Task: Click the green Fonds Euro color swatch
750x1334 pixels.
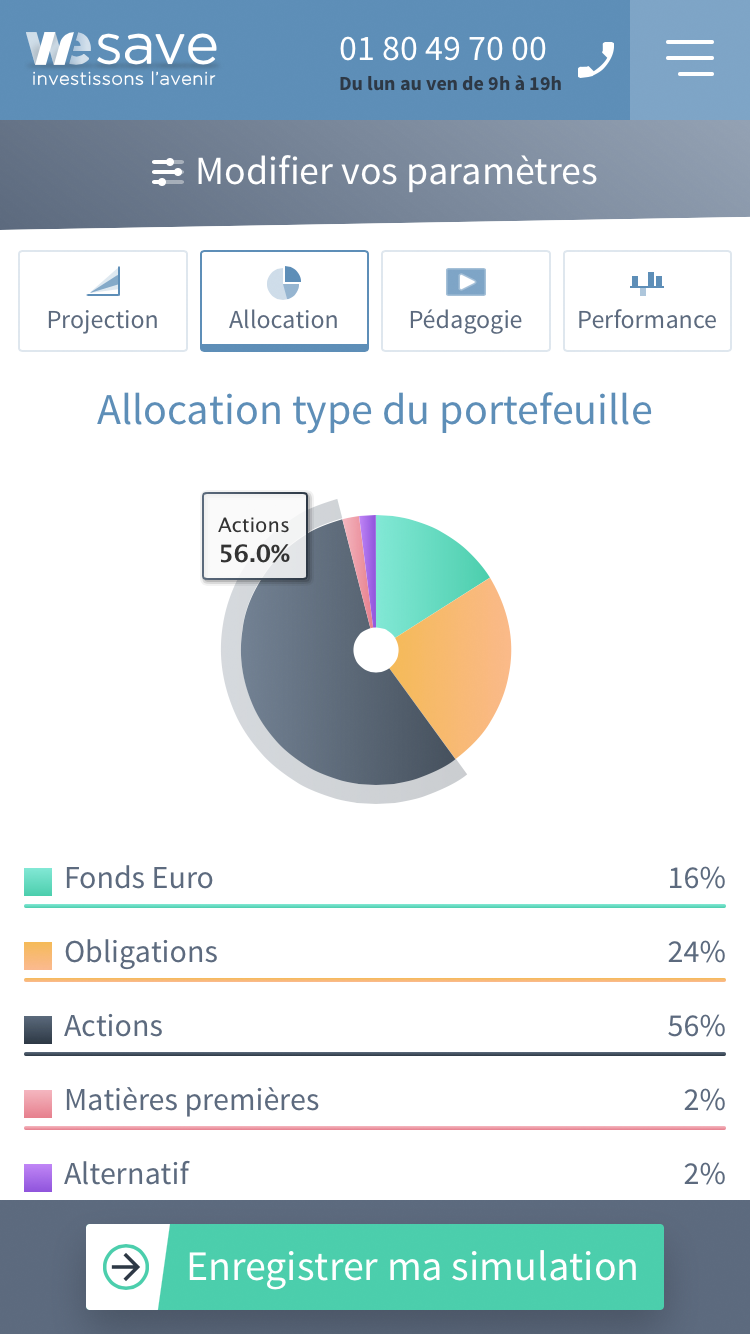Action: tap(38, 882)
